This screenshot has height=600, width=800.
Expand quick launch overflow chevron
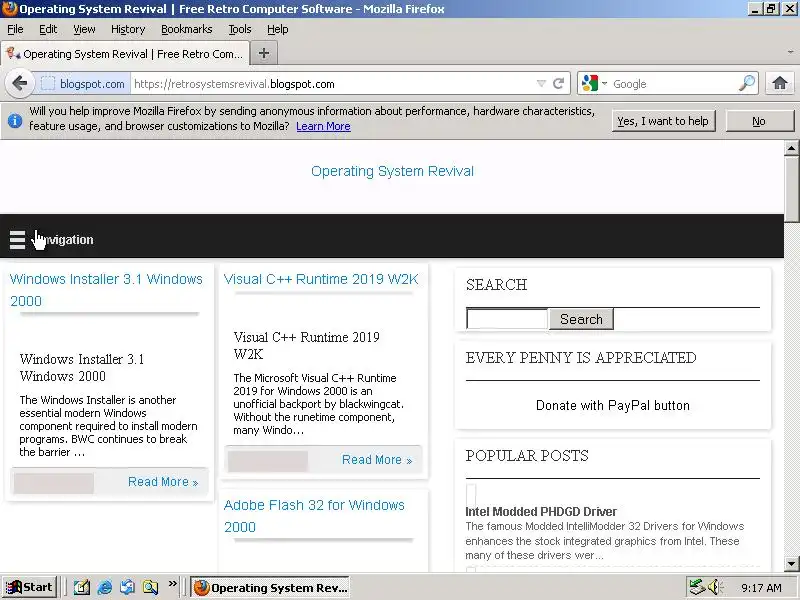tap(172, 583)
